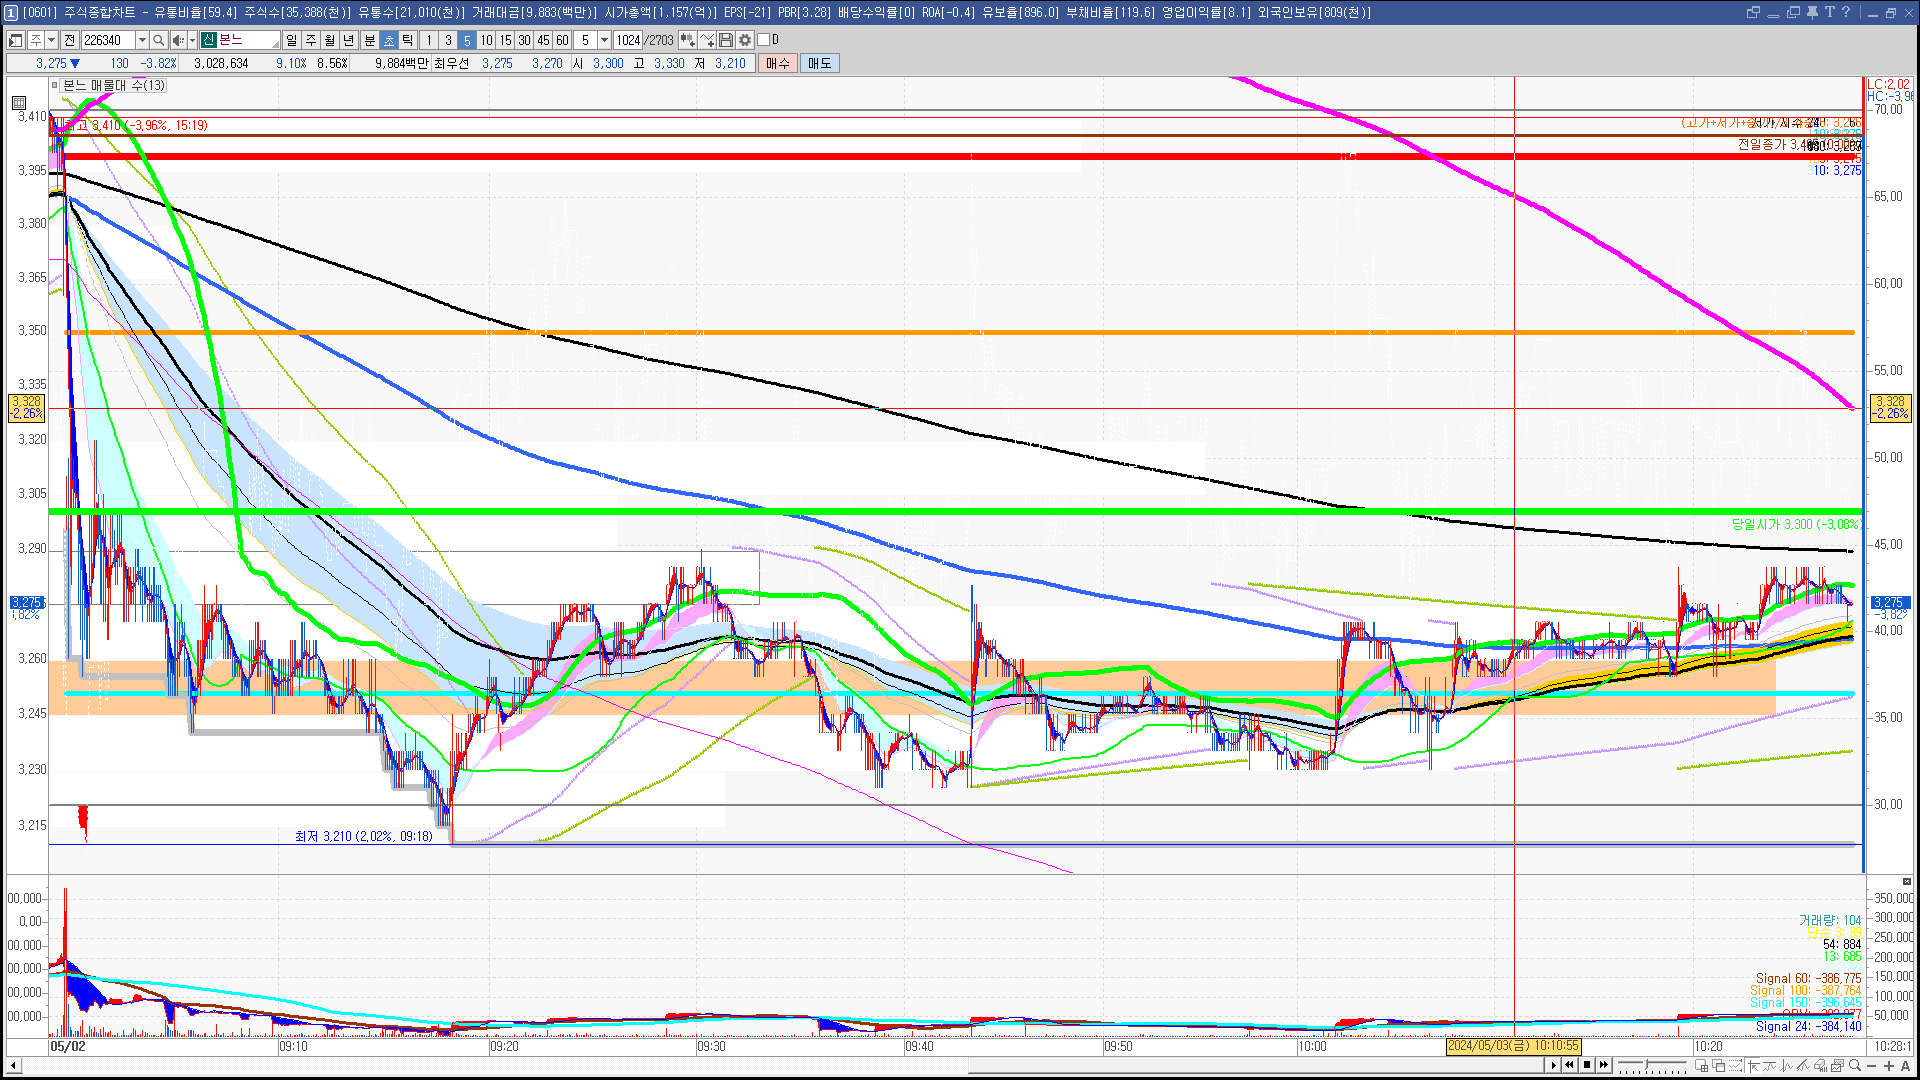Click the speaker sound icon in toolbar
1920x1080 pixels.
point(178,40)
